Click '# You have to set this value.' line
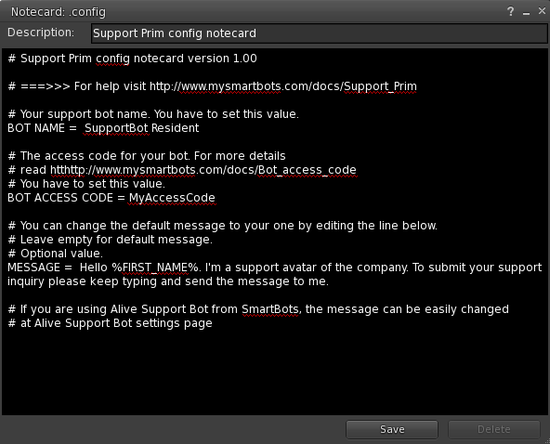550x444 pixels. point(86,184)
